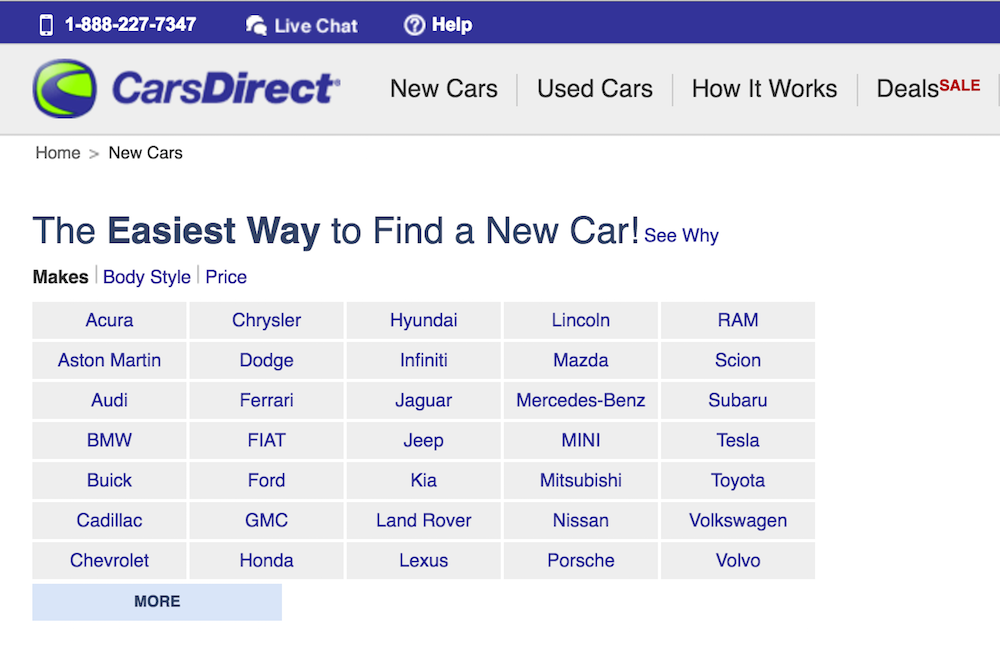Select BMW make
Image resolution: width=1000 pixels, height=667 pixels.
coord(109,440)
